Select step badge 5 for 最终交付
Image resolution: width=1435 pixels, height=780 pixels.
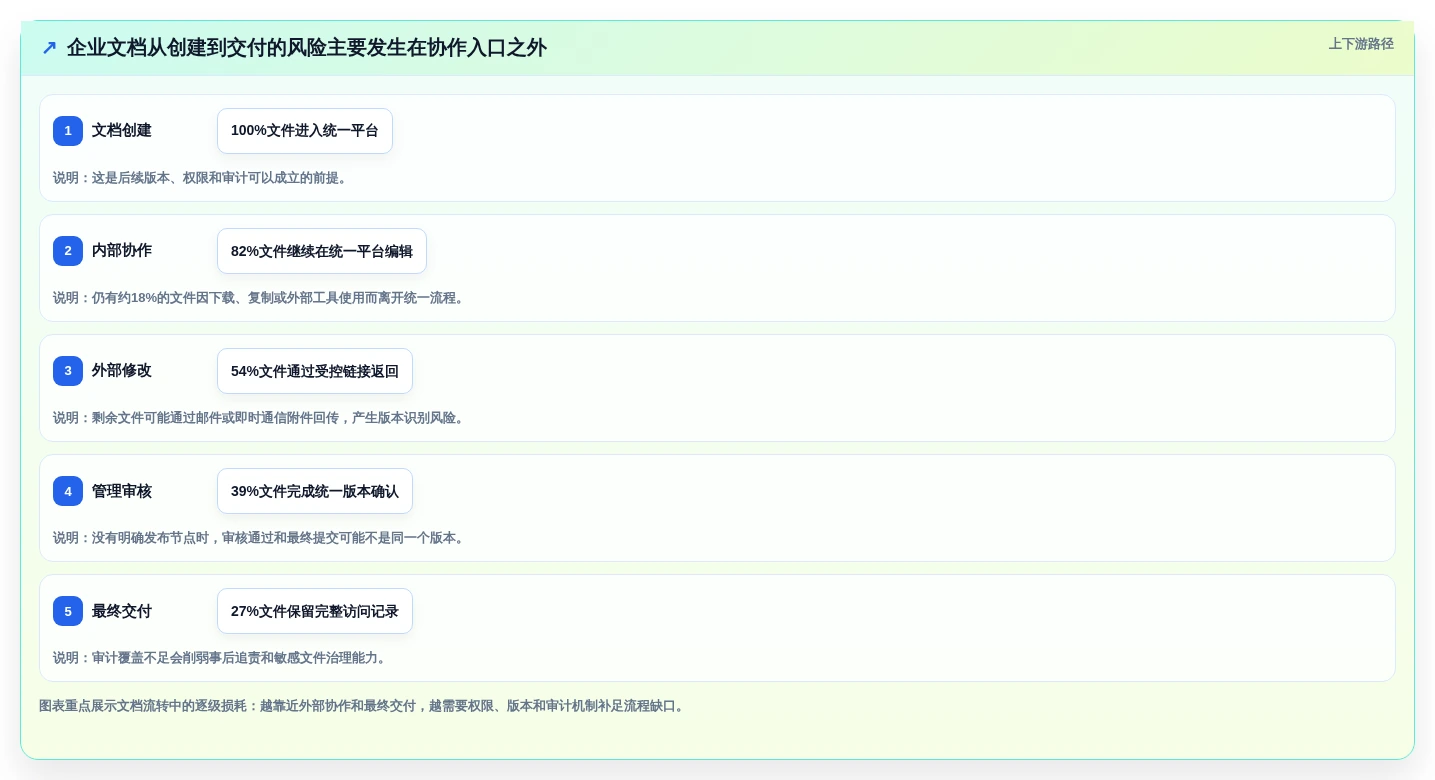[x=68, y=611]
